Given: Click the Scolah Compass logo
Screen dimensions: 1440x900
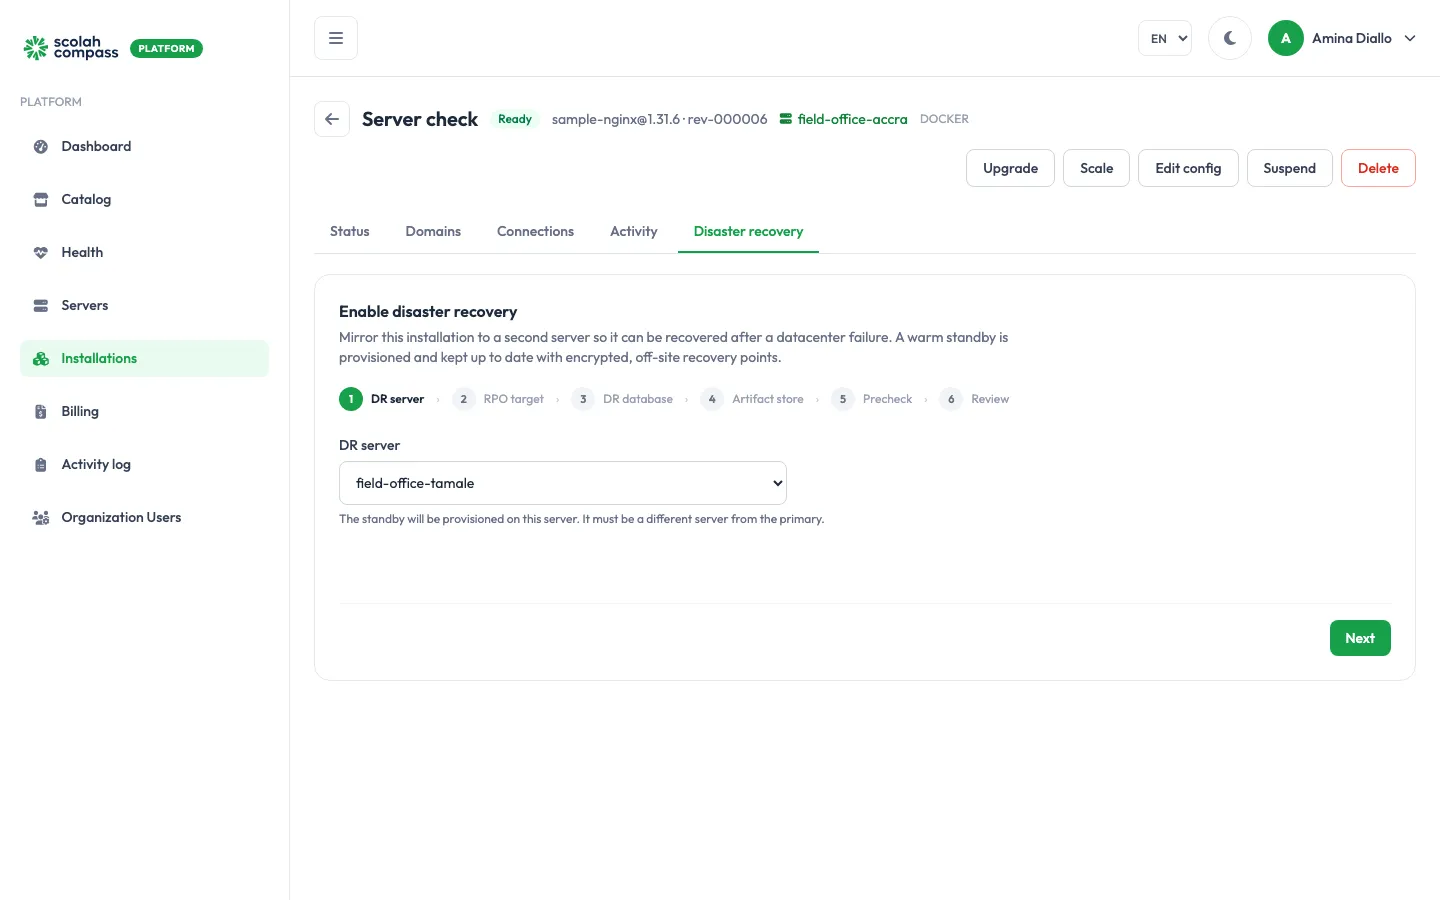Looking at the screenshot, I should (71, 48).
